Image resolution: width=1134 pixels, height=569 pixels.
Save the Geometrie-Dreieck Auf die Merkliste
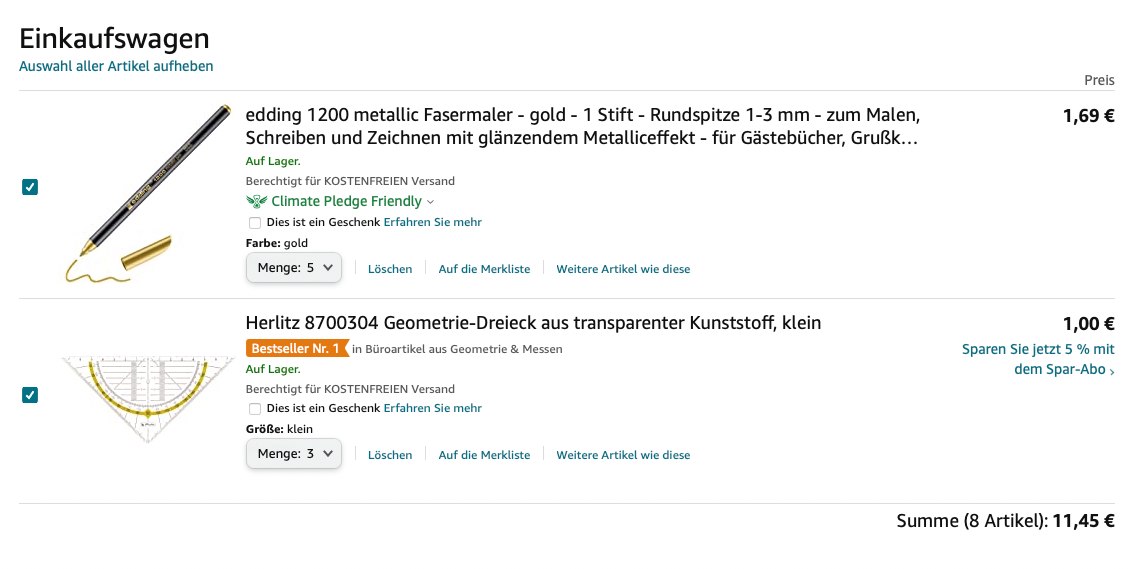(x=484, y=455)
